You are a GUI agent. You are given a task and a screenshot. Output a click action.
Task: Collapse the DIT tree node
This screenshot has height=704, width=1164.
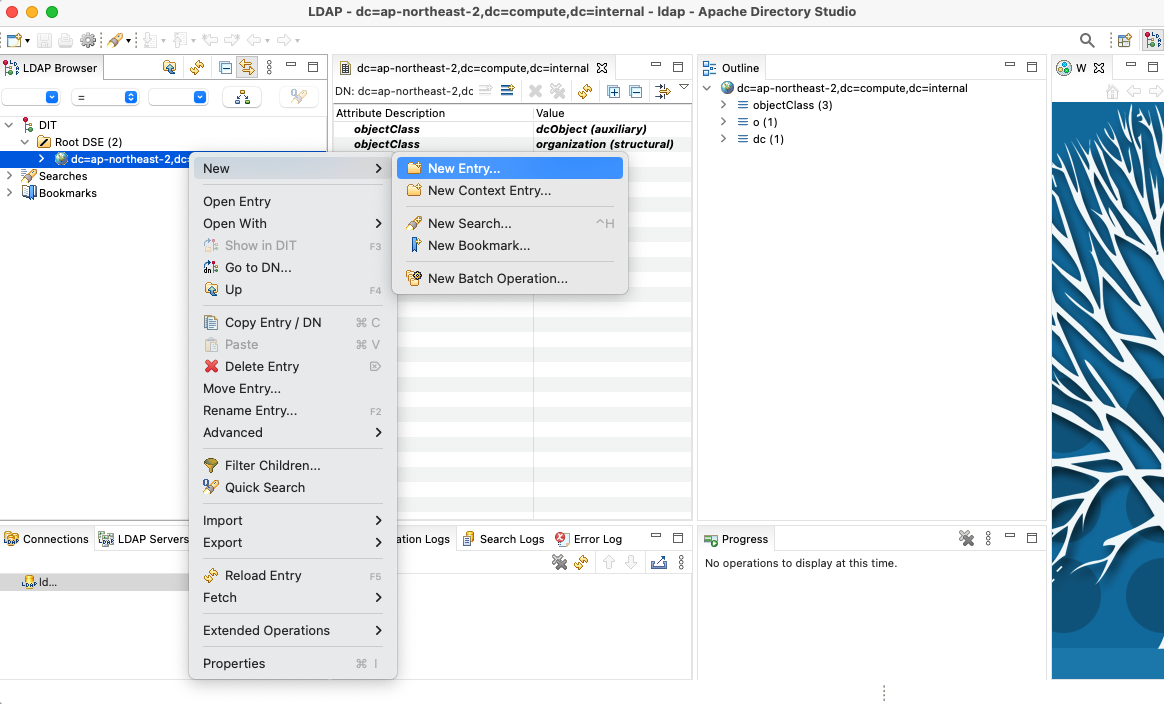tap(9, 125)
